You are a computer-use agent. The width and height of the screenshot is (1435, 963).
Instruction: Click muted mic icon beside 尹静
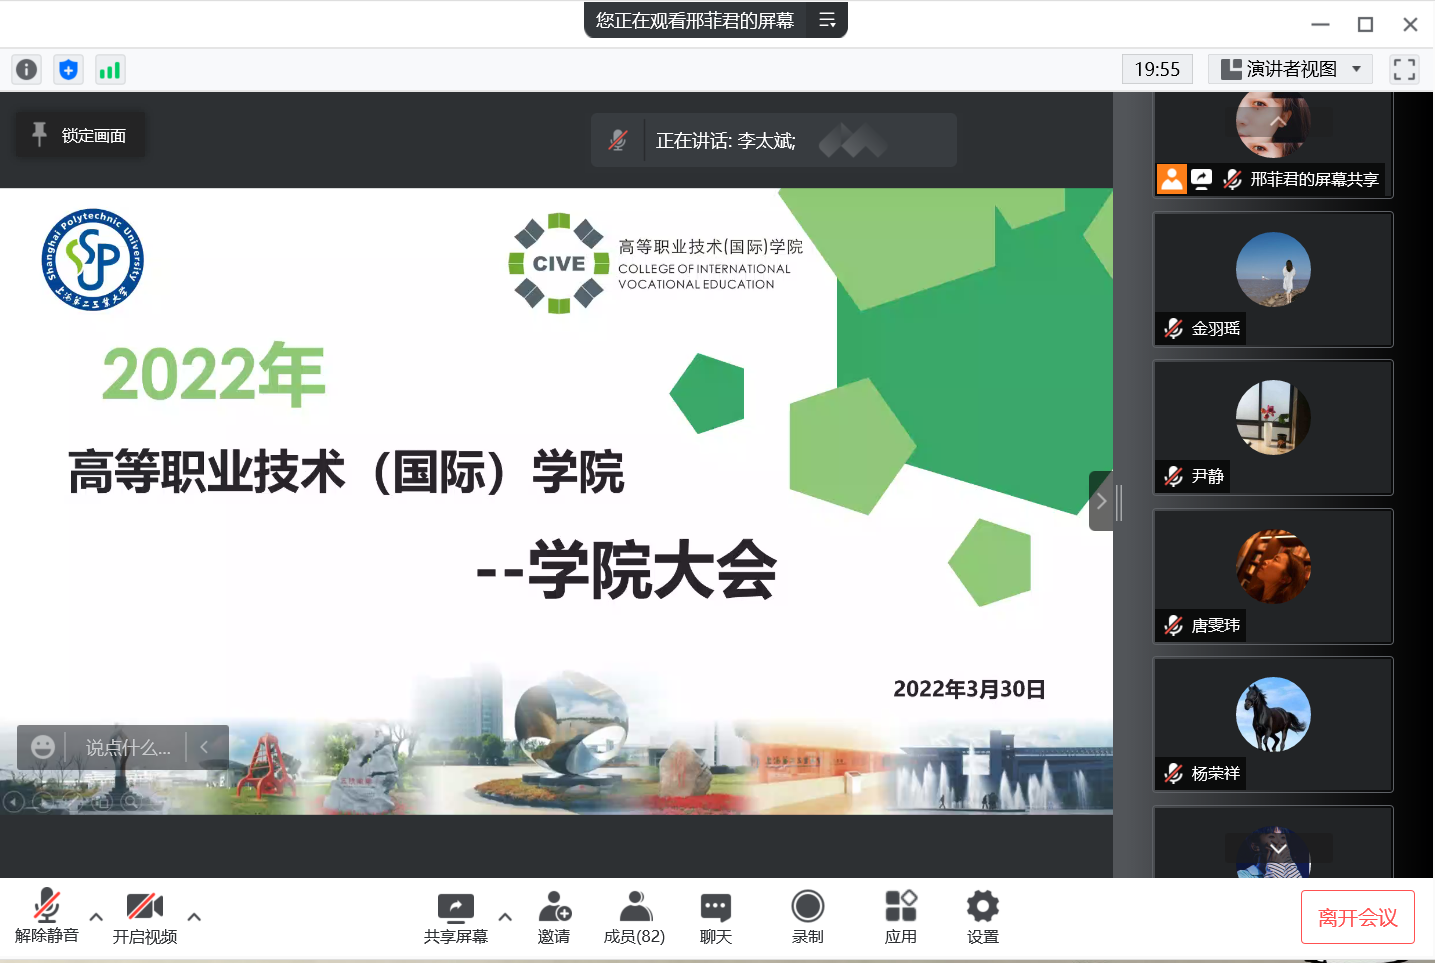coord(1174,476)
